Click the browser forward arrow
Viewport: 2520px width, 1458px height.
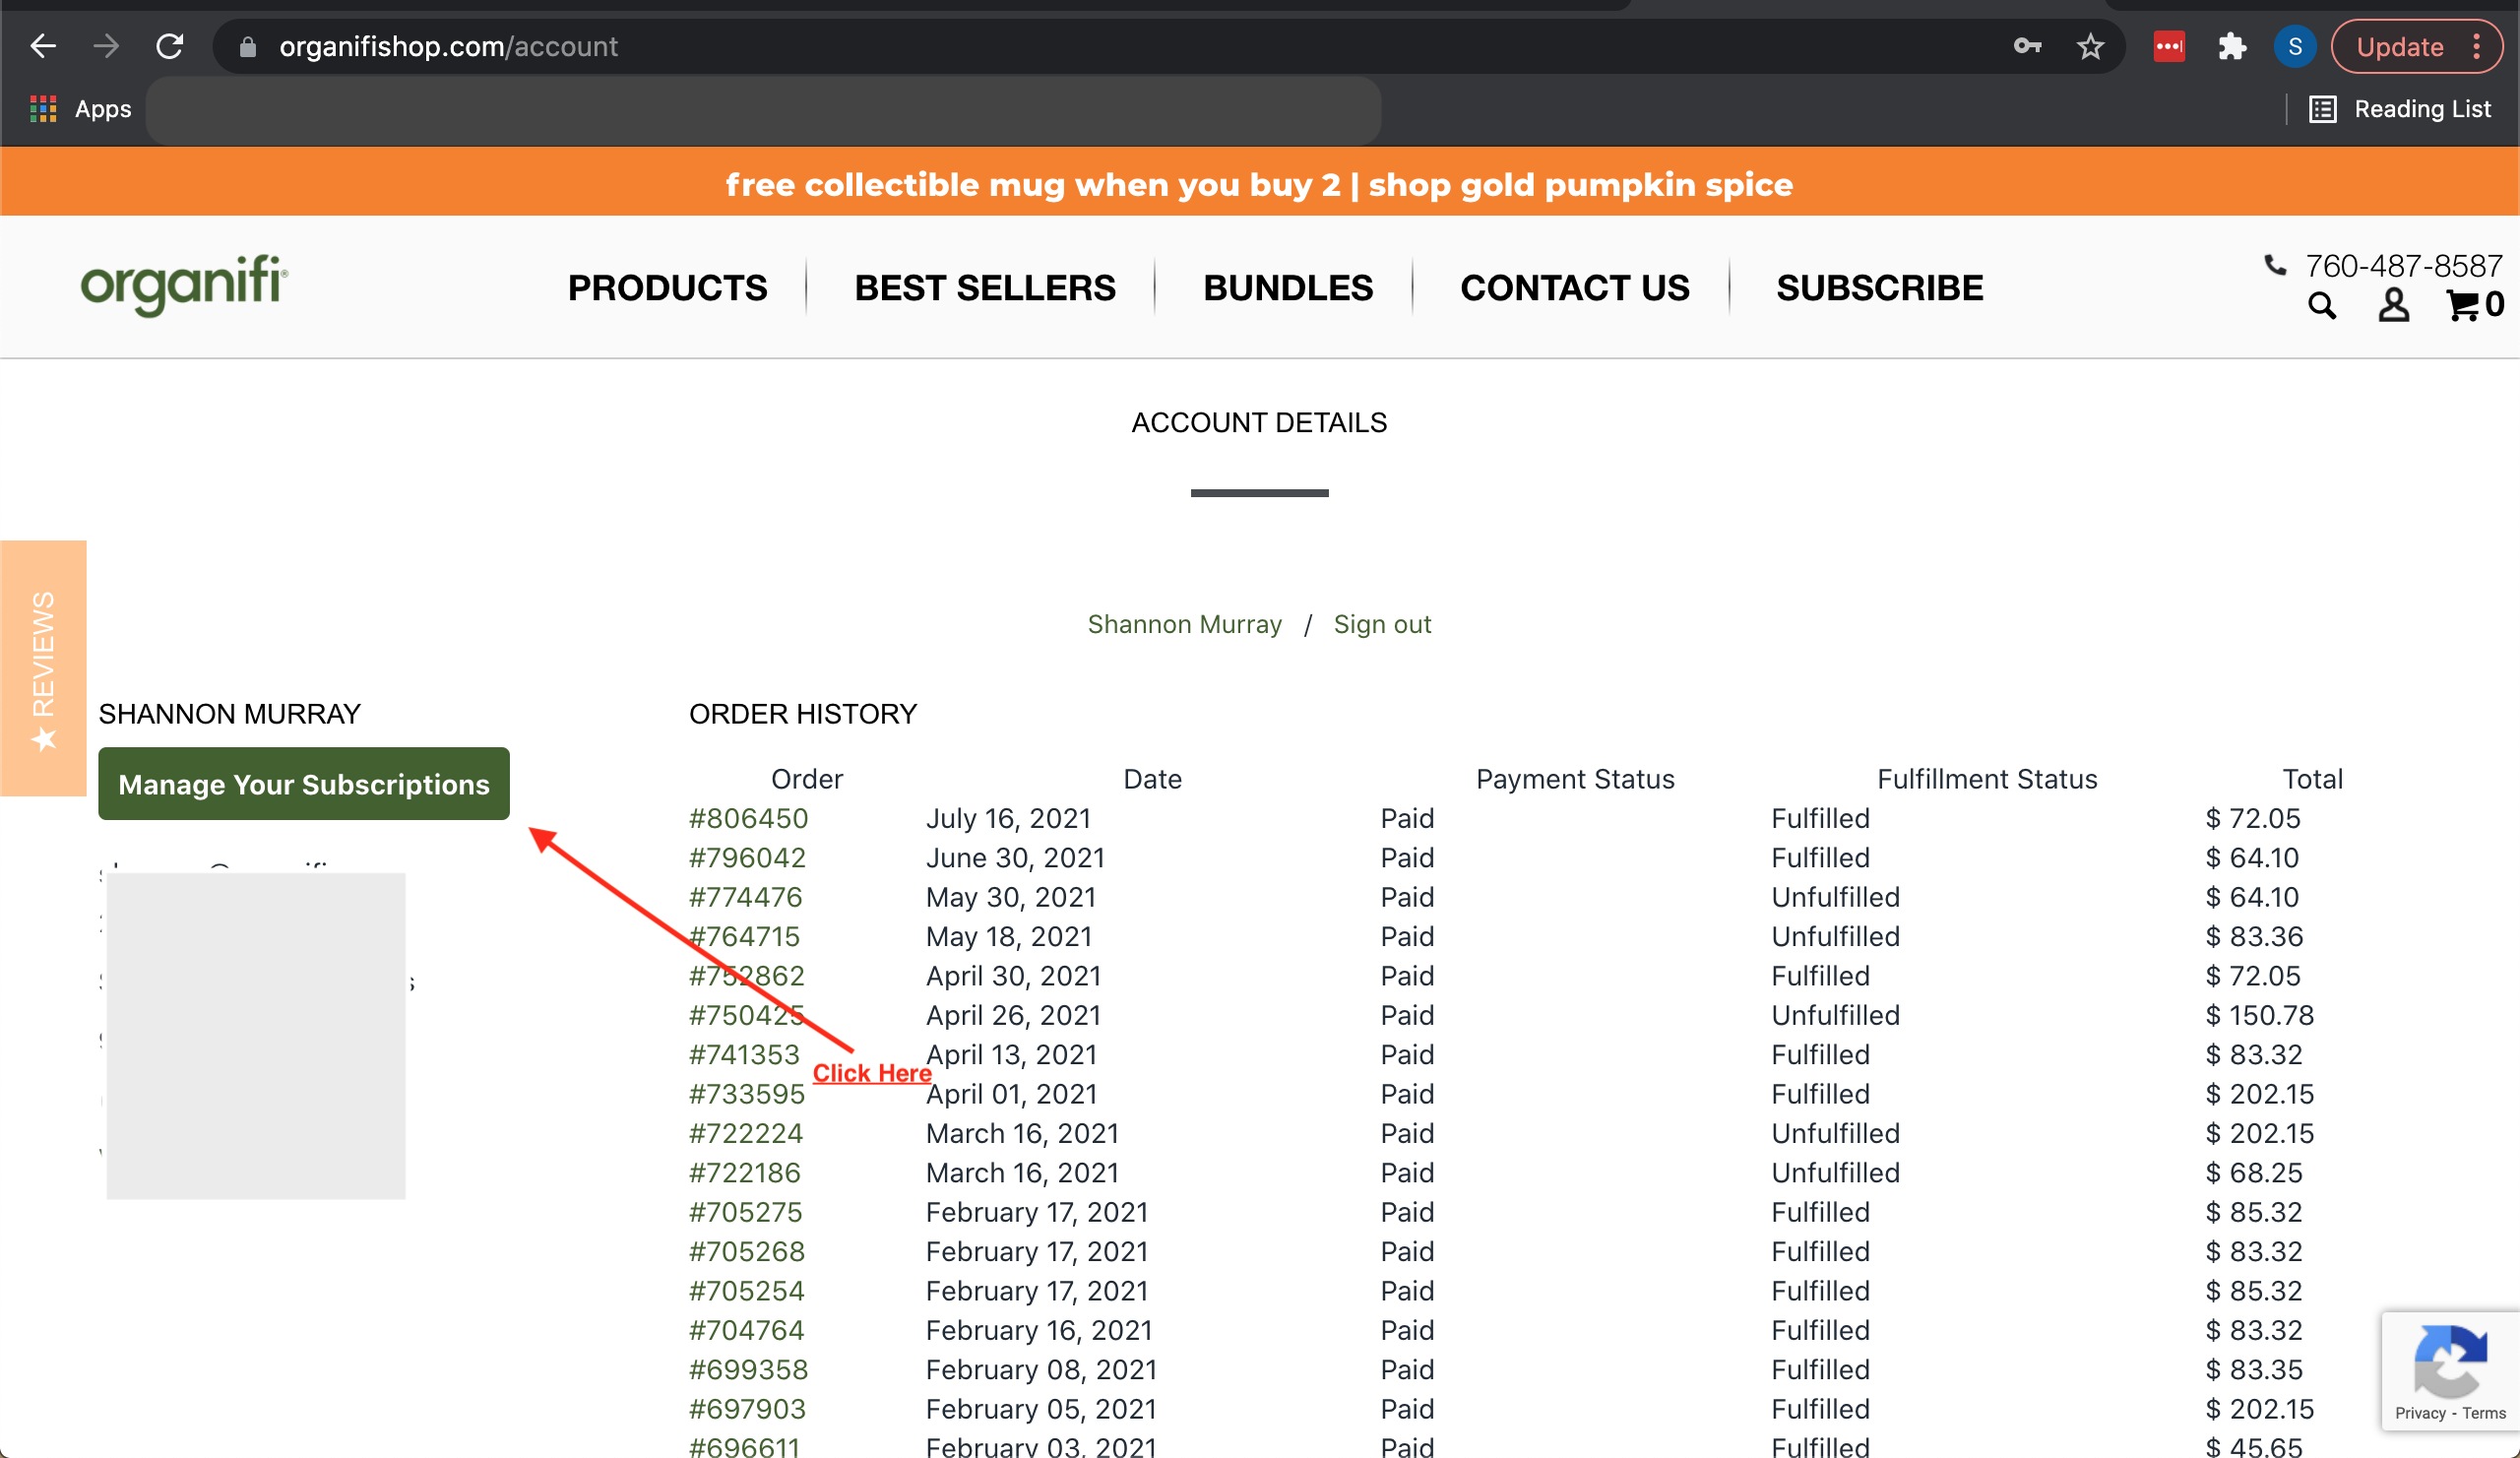pyautogui.click(x=106, y=46)
